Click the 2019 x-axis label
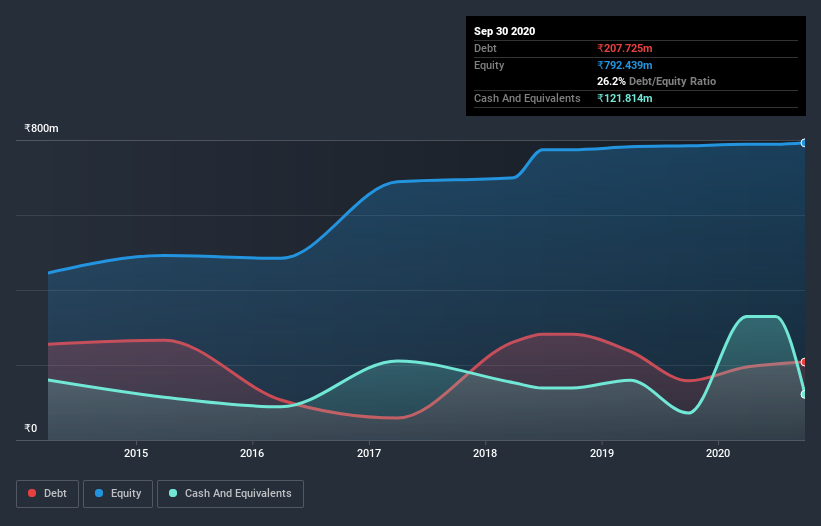Screen dimensions: 821x526 [602, 453]
